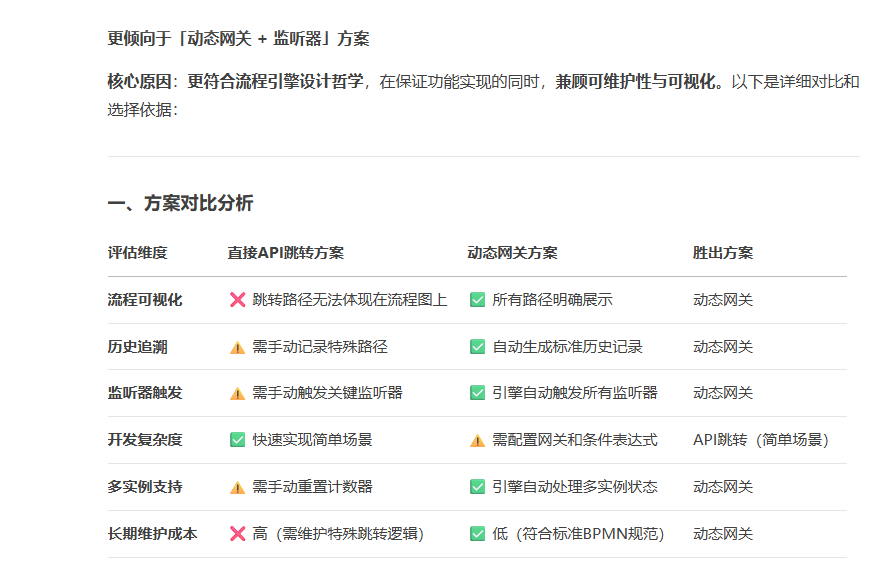Click the text 自动生成标准历史记录
Screen dimensions: 890x572
pos(567,347)
